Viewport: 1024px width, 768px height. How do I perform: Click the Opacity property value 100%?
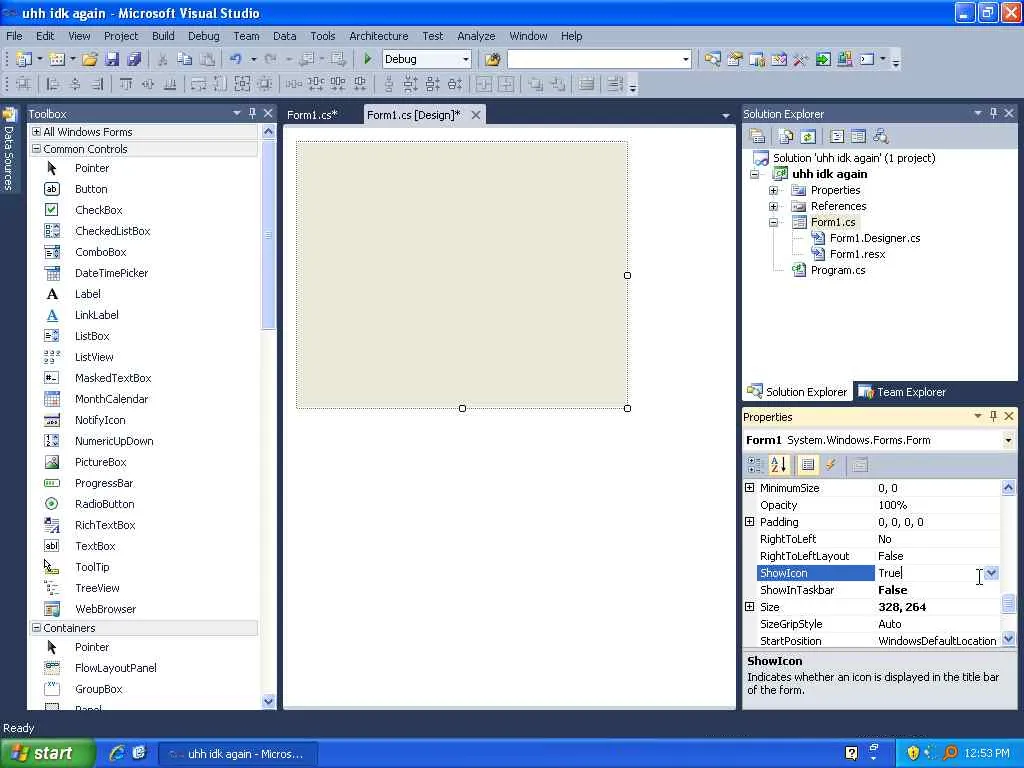pos(893,505)
